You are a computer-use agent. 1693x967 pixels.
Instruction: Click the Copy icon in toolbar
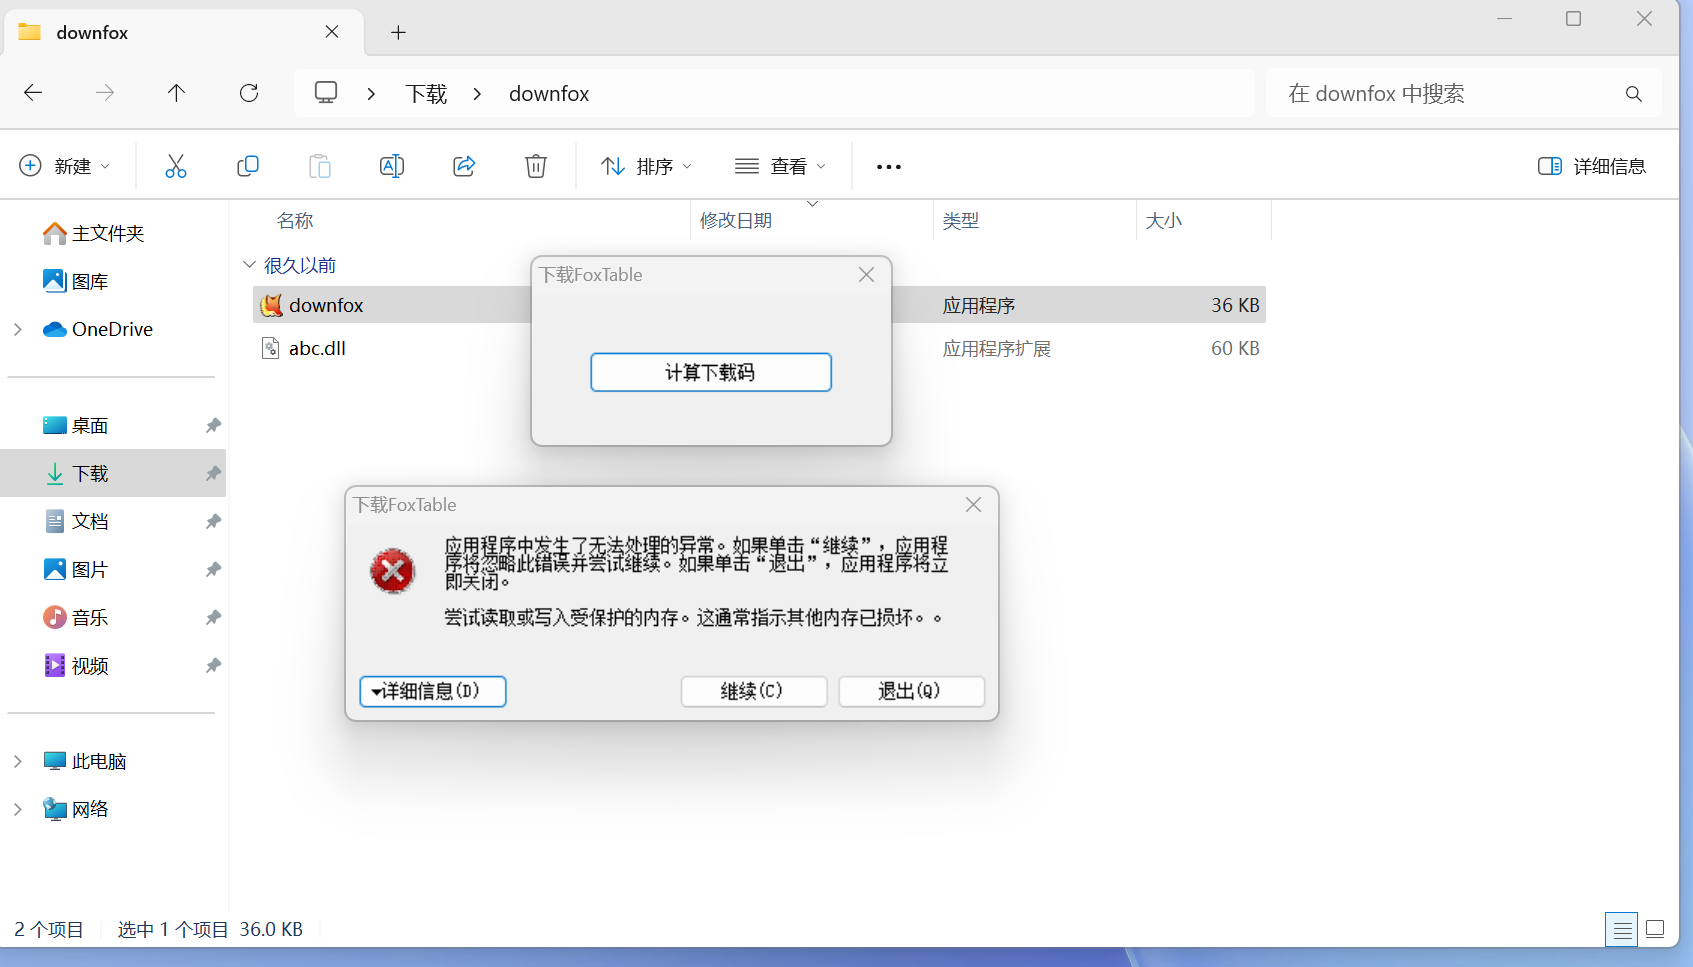(248, 166)
